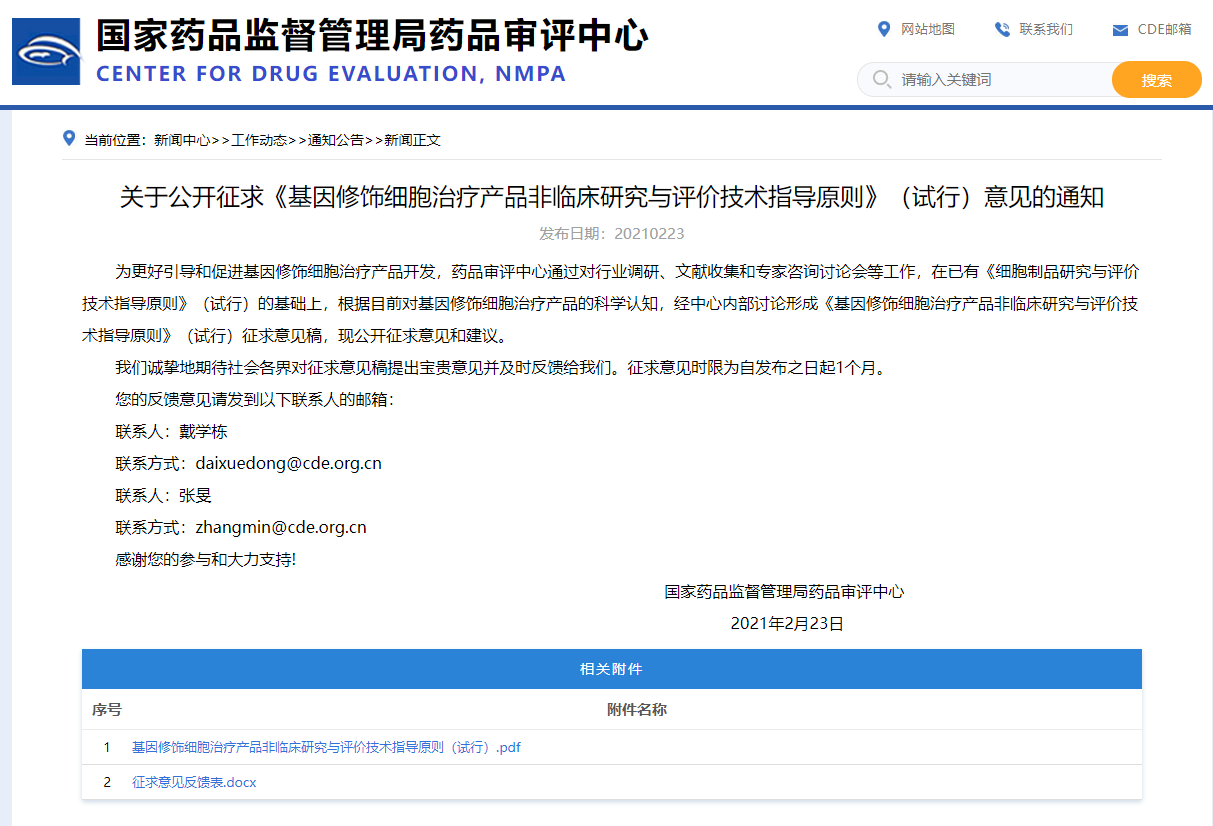Download the 基因修饰细胞治疗产品 .pdf attachment

pyautogui.click(x=326, y=747)
